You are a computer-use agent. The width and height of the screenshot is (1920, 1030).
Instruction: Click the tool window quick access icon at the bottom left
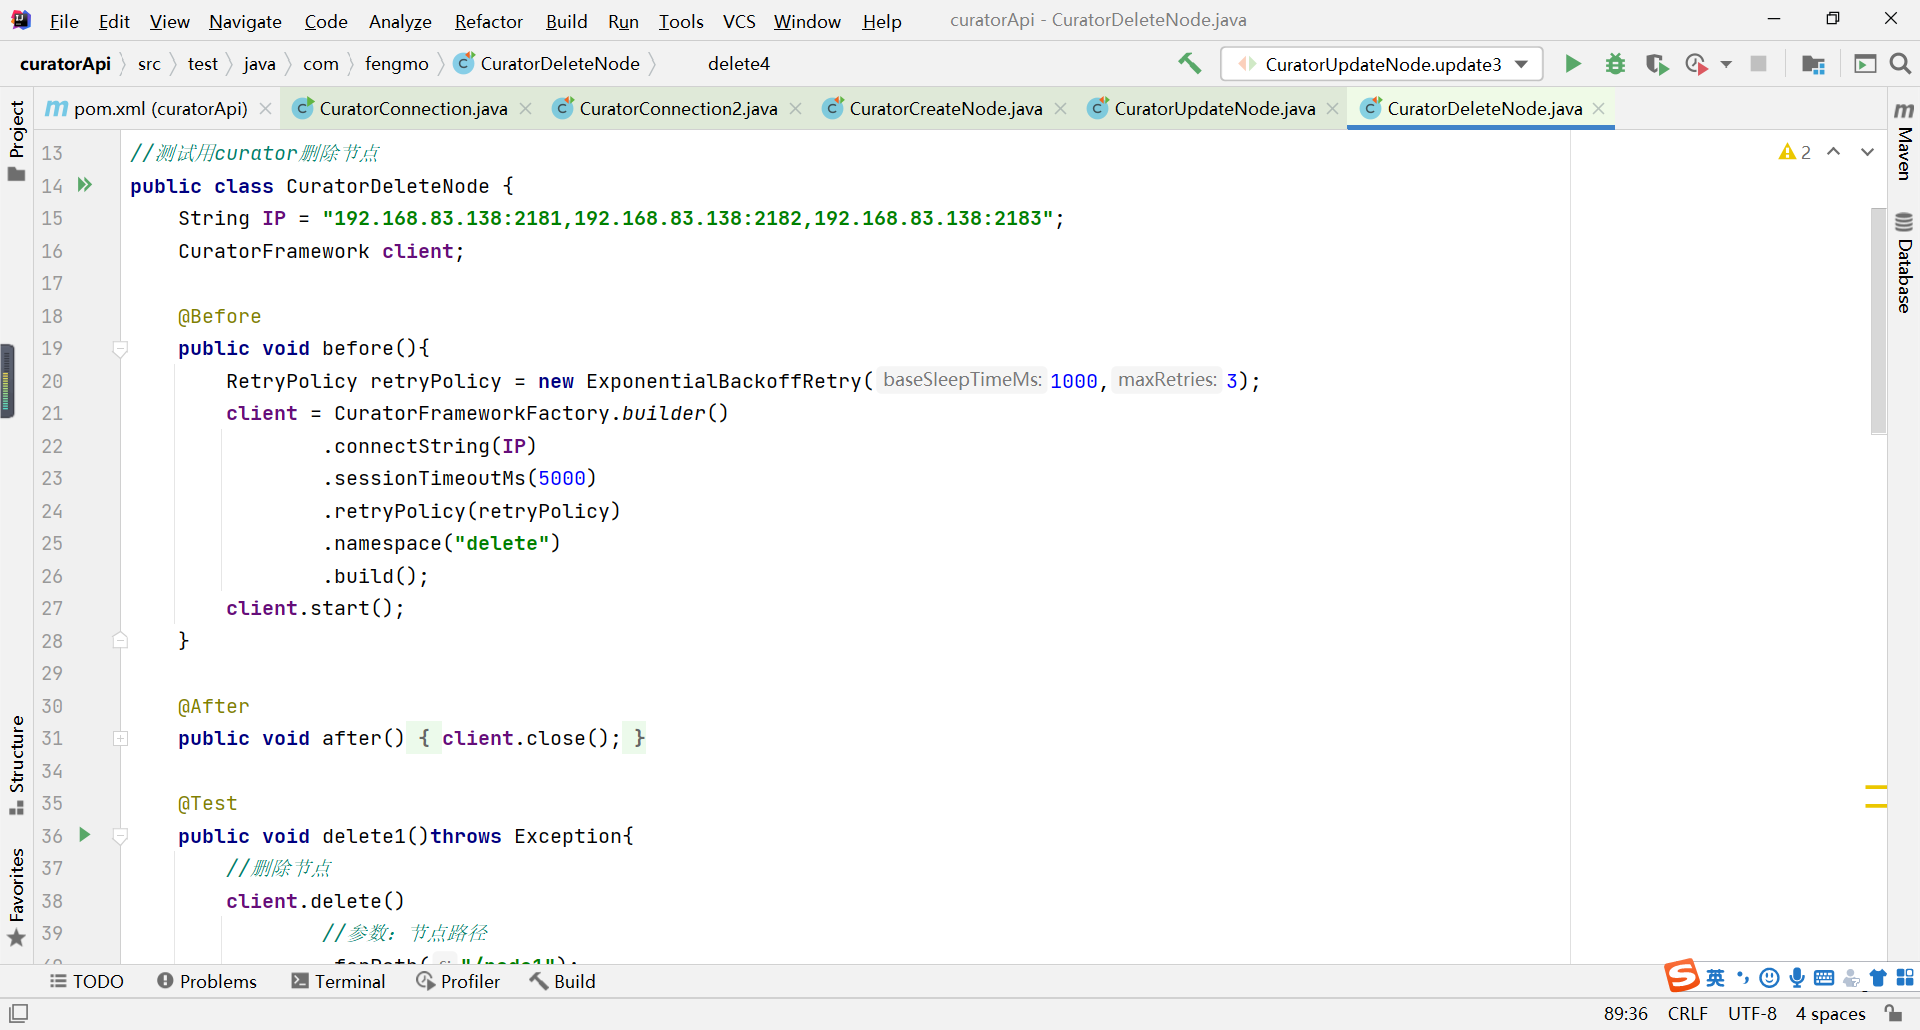(18, 1013)
